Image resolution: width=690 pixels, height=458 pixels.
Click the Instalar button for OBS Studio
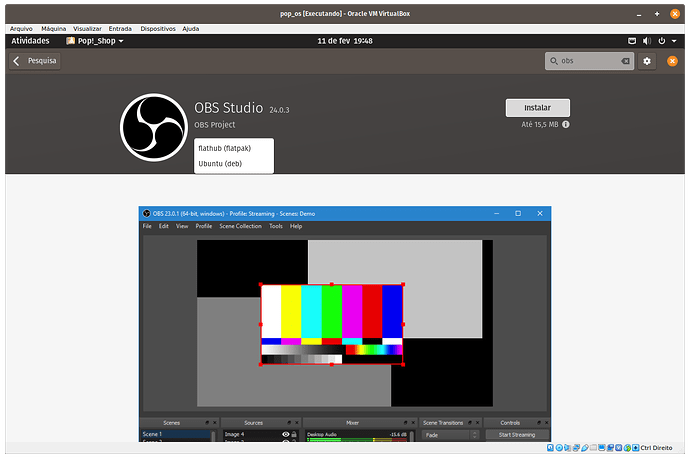[x=537, y=108]
